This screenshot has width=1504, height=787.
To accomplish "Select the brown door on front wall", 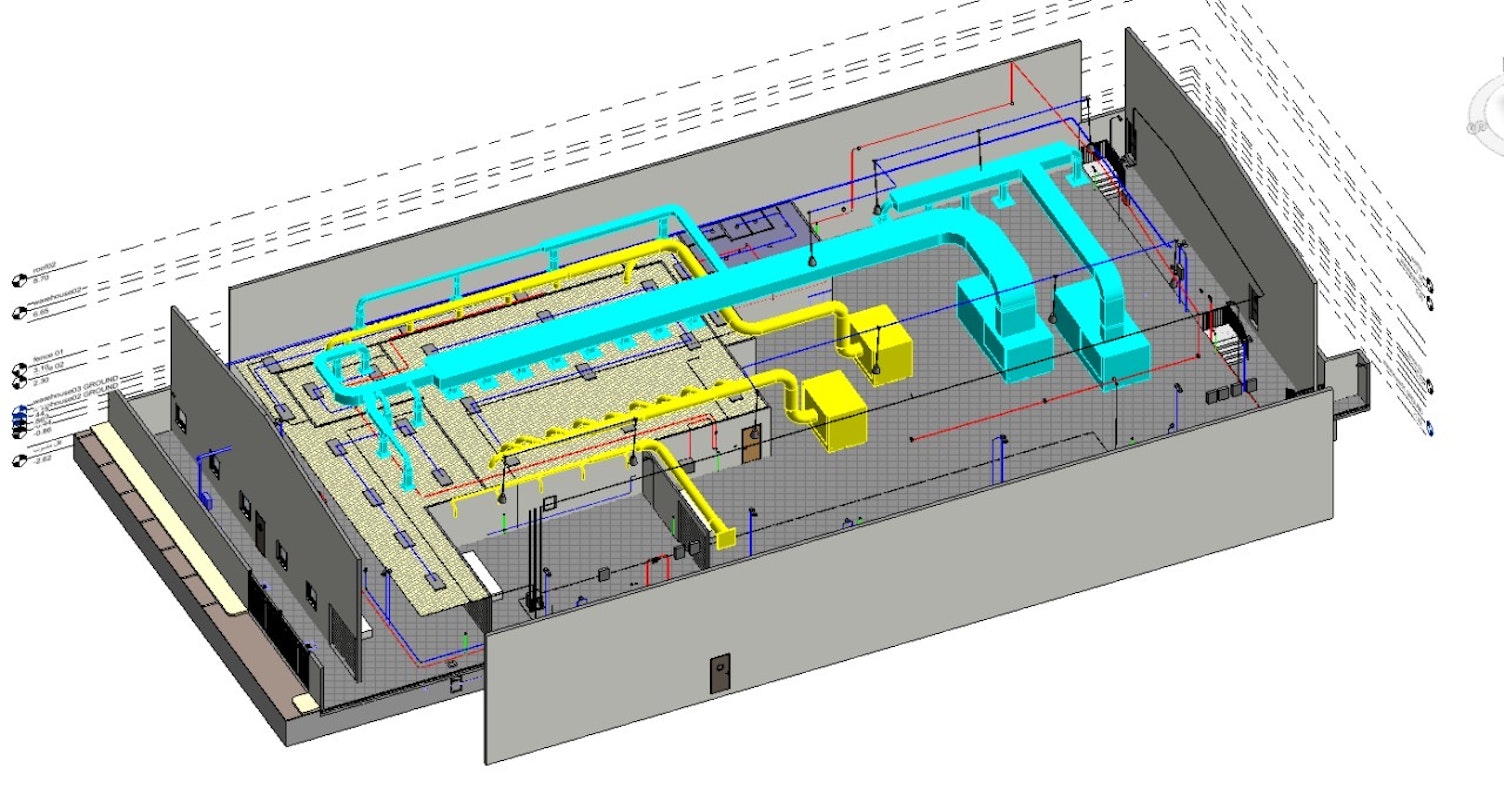I will [x=720, y=674].
